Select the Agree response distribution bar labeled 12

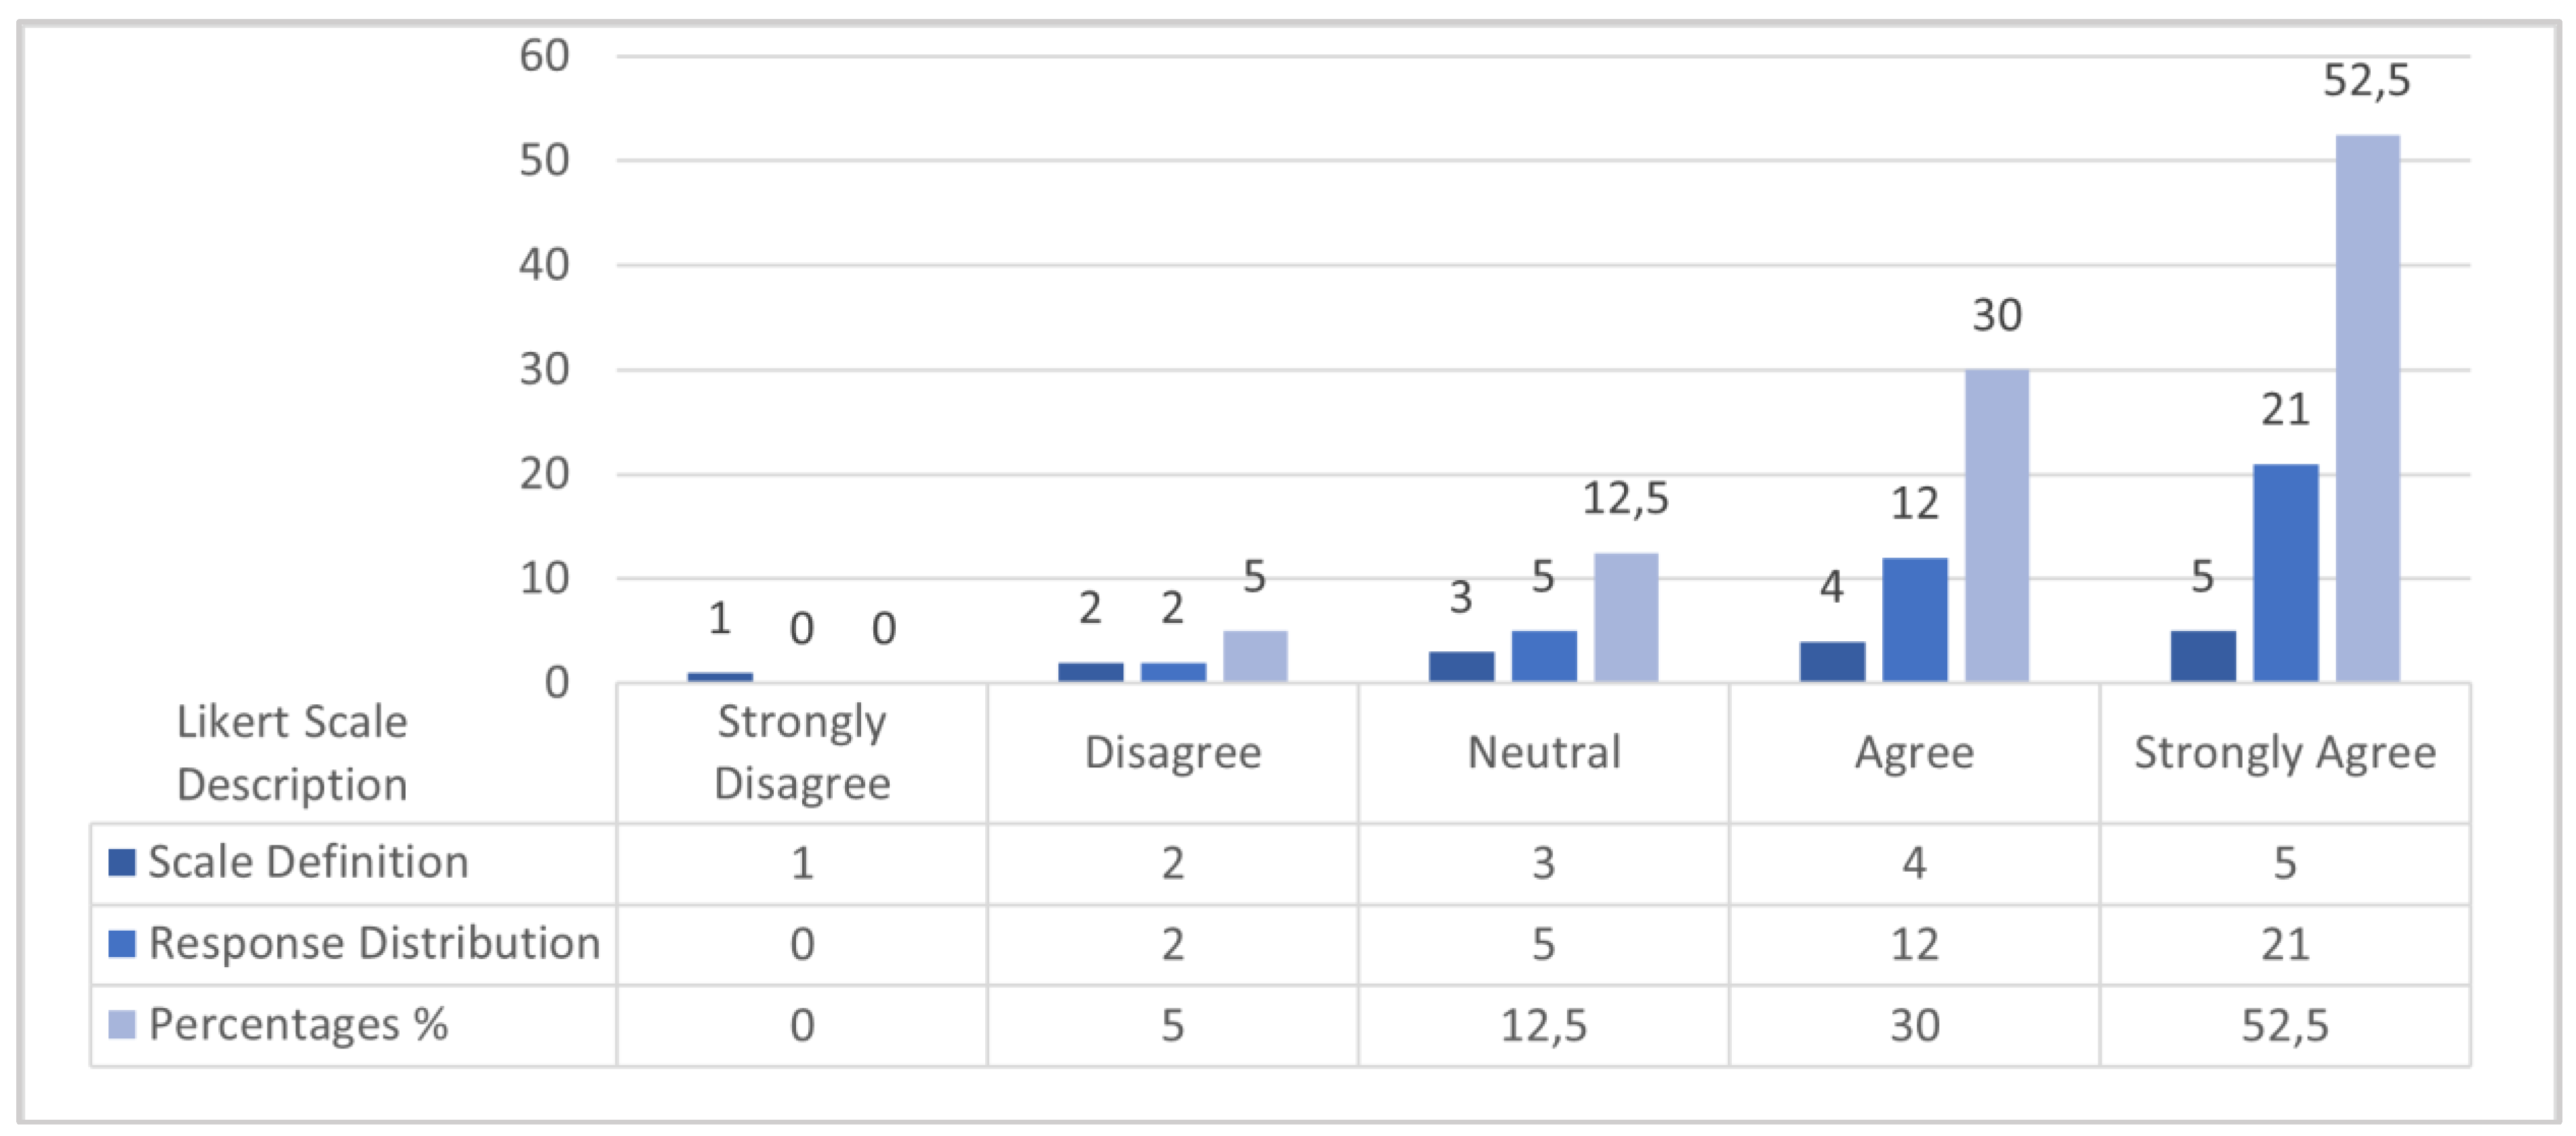point(1914,619)
